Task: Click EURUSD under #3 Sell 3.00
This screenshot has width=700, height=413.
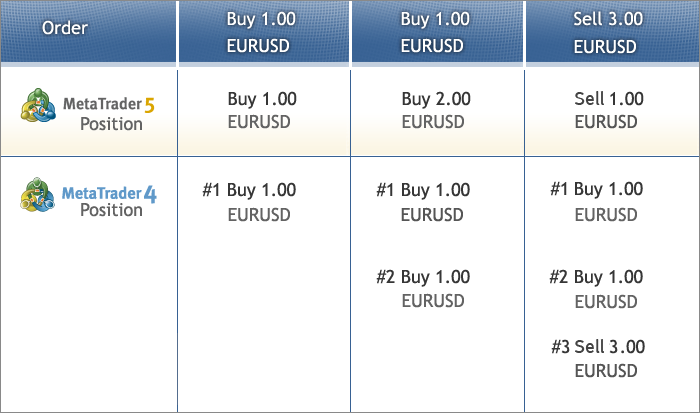Action: [x=606, y=371]
